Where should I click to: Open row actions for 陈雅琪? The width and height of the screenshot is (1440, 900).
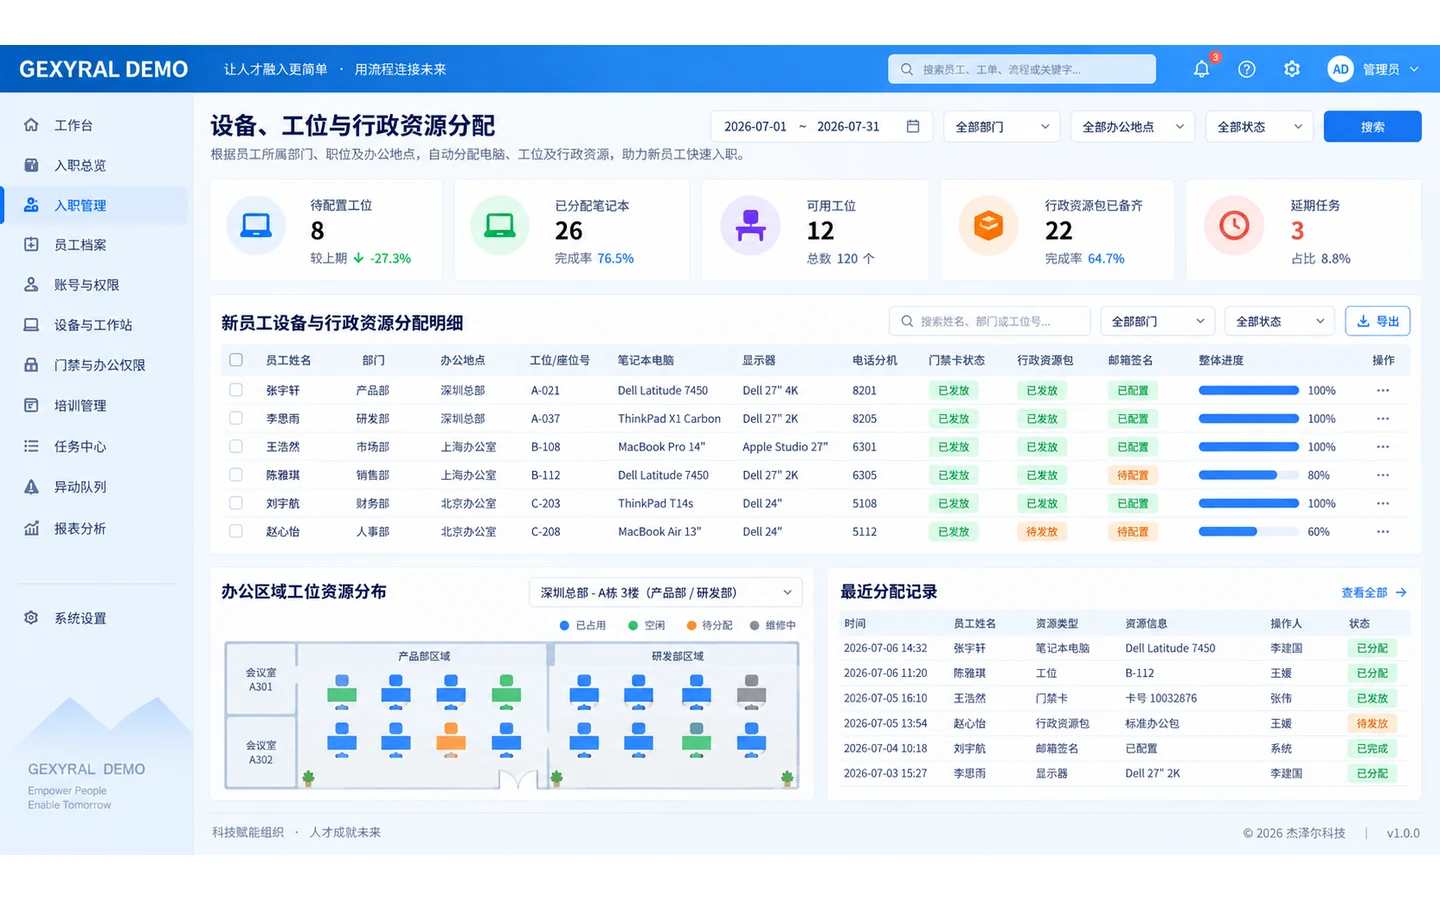pos(1383,475)
